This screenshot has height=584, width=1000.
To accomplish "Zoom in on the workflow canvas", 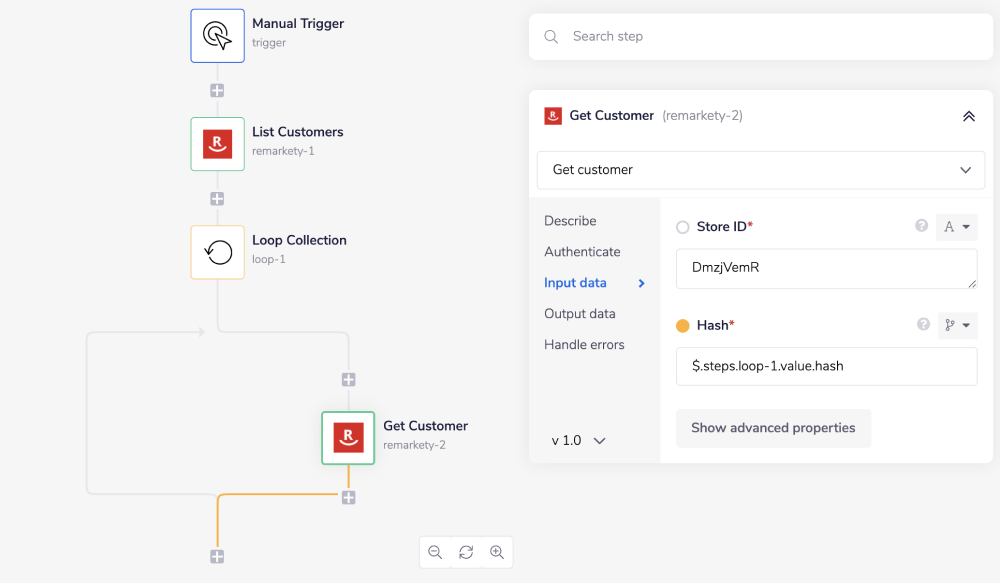I will coord(497,552).
